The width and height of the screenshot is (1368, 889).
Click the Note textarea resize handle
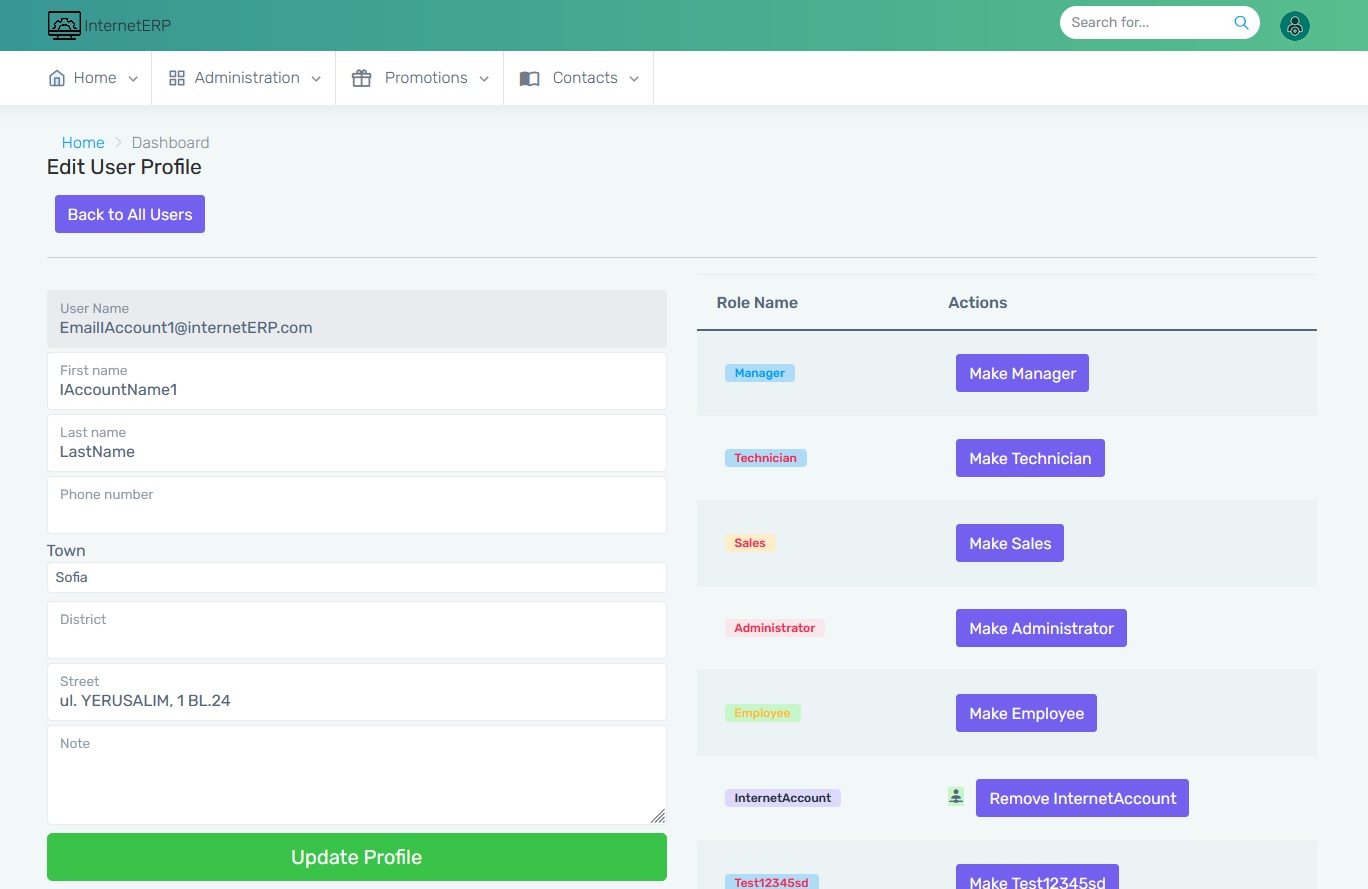[658, 816]
